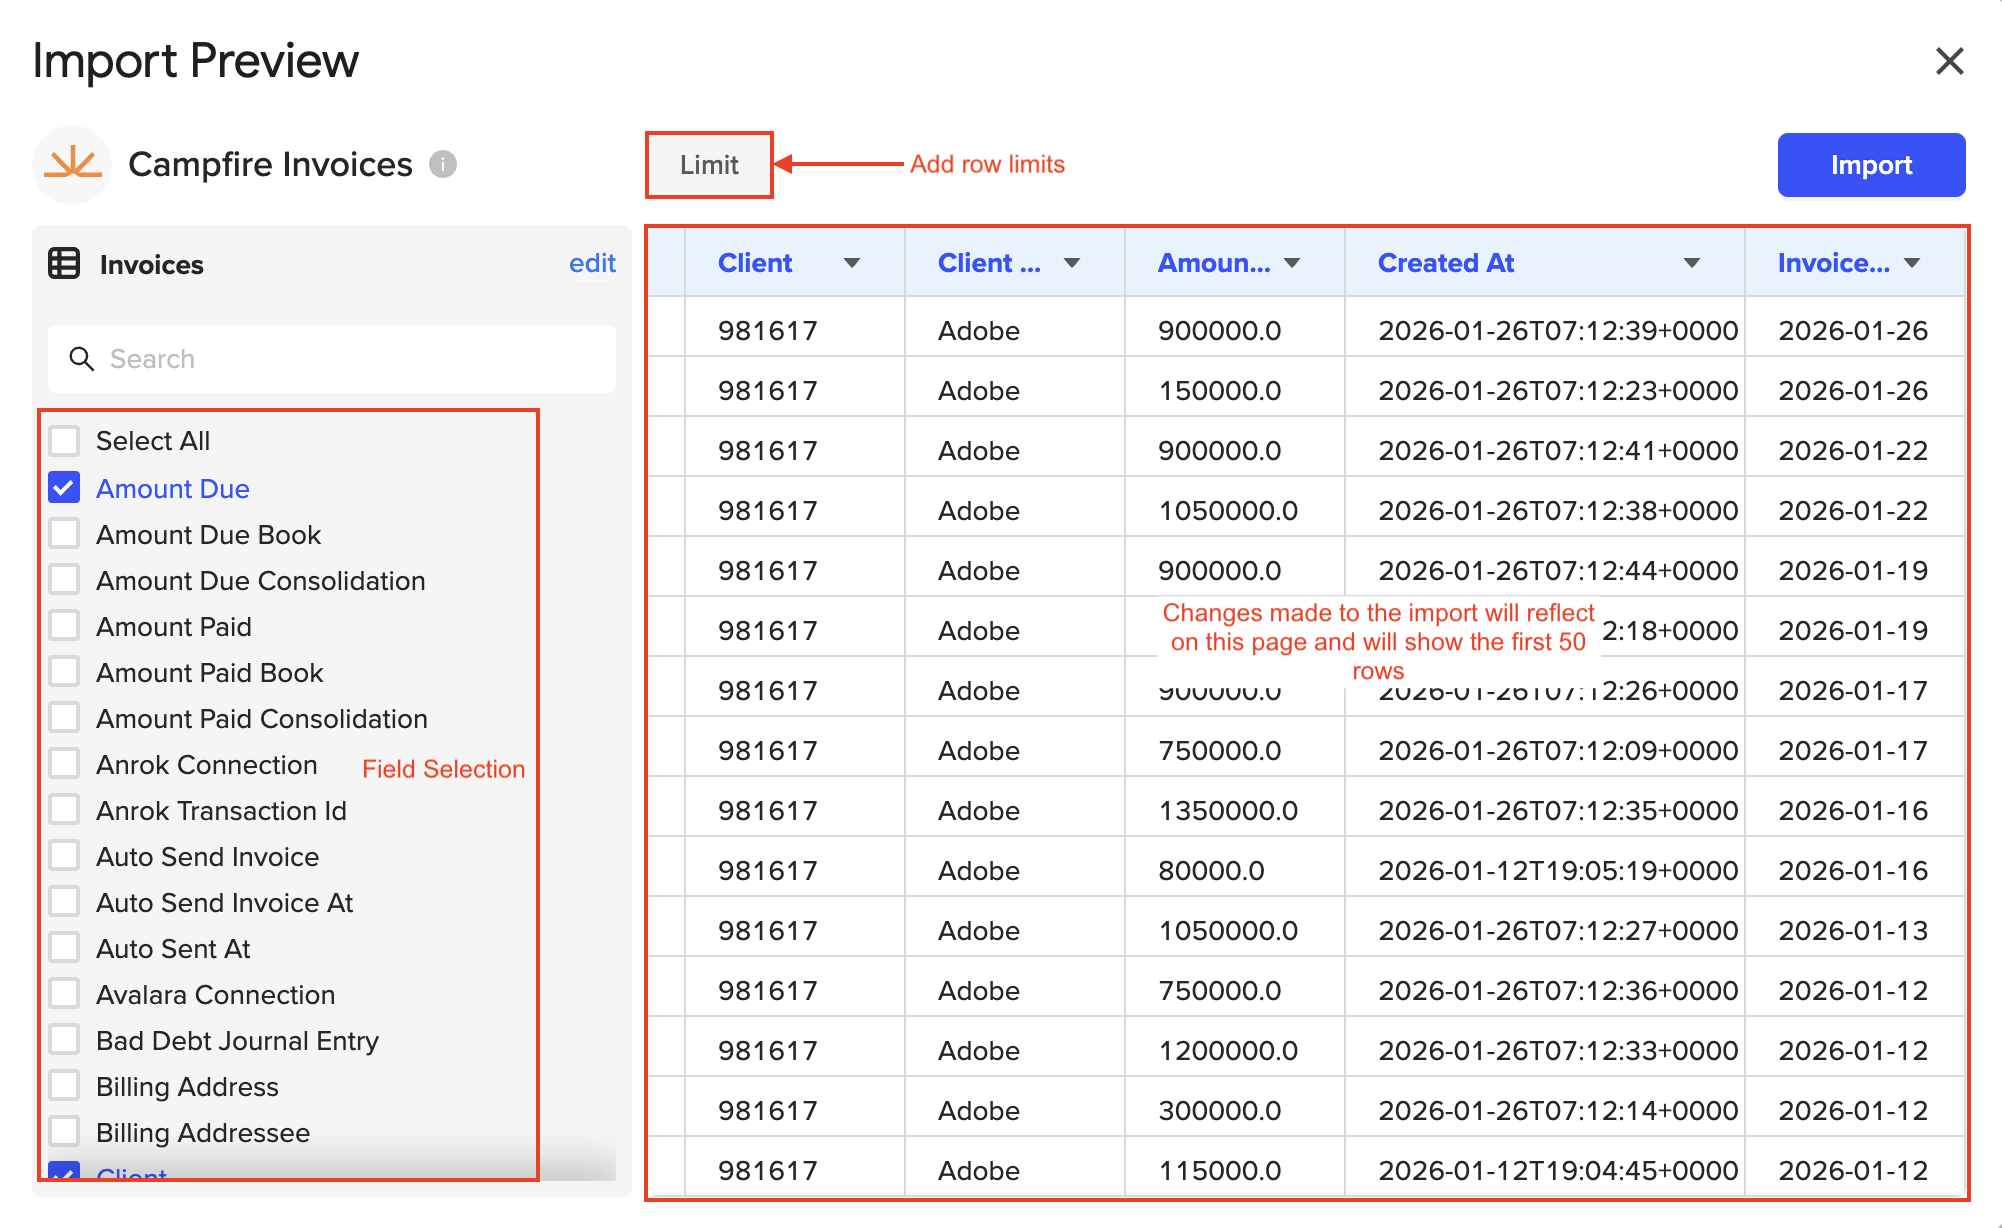
Task: Expand the Created At column menu
Action: (1691, 263)
